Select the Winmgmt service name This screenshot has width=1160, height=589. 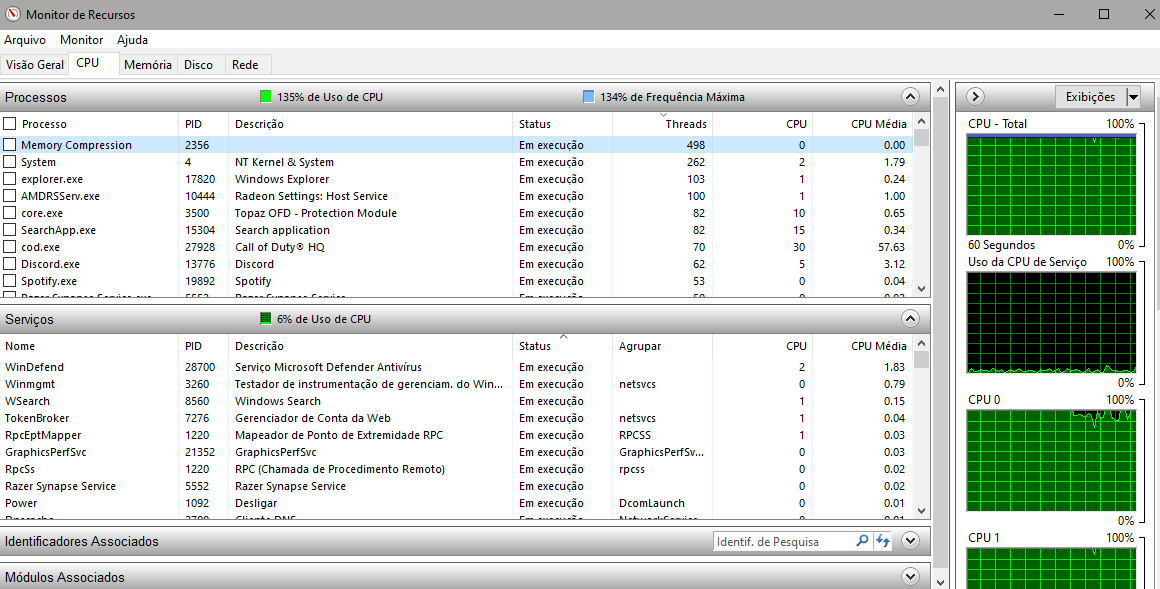coord(30,384)
